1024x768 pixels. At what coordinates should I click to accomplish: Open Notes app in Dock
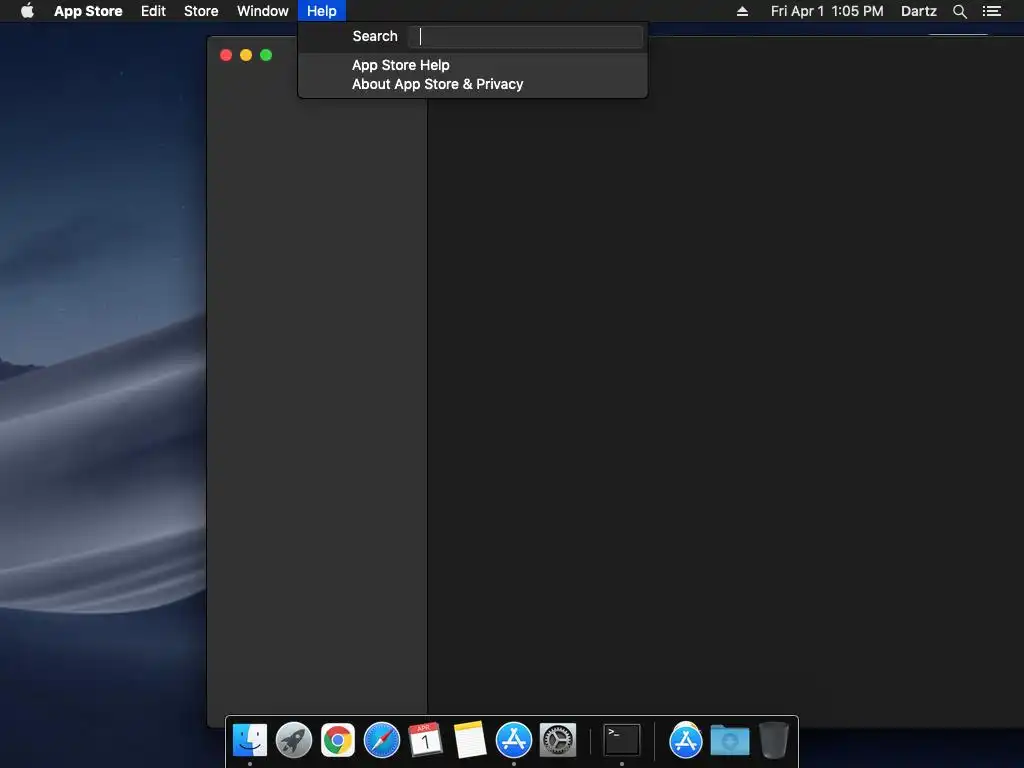tap(470, 741)
